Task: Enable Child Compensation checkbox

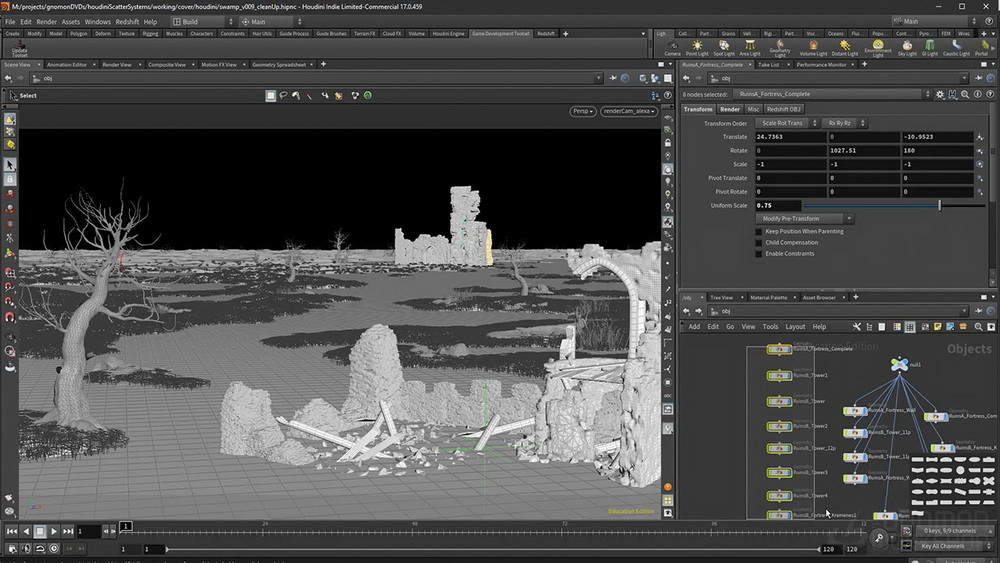Action: point(758,242)
